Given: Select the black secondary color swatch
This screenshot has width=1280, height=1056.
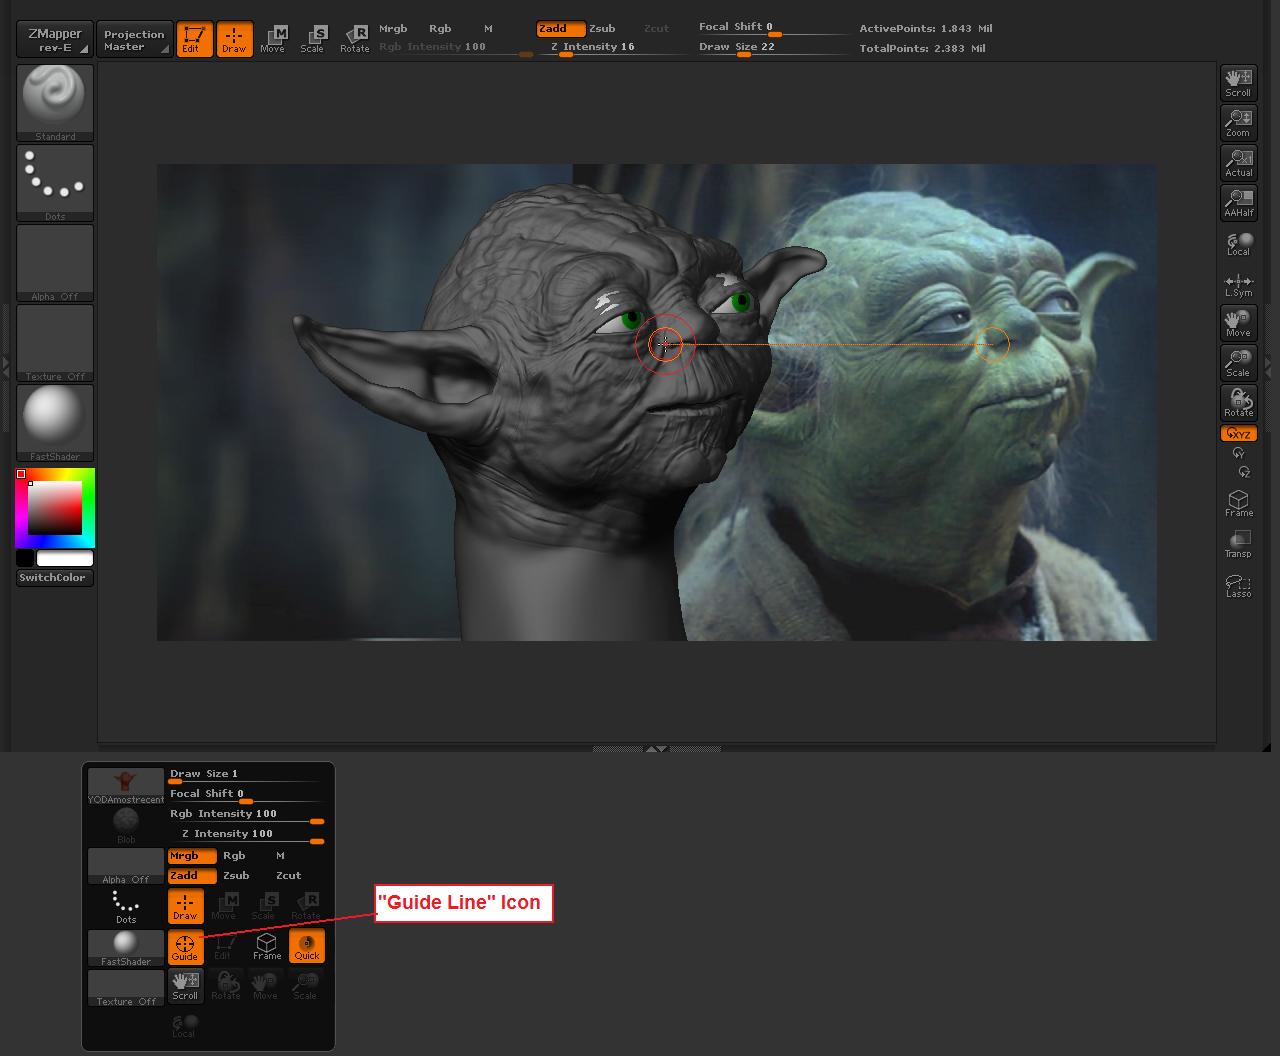Looking at the screenshot, I should coord(25,558).
